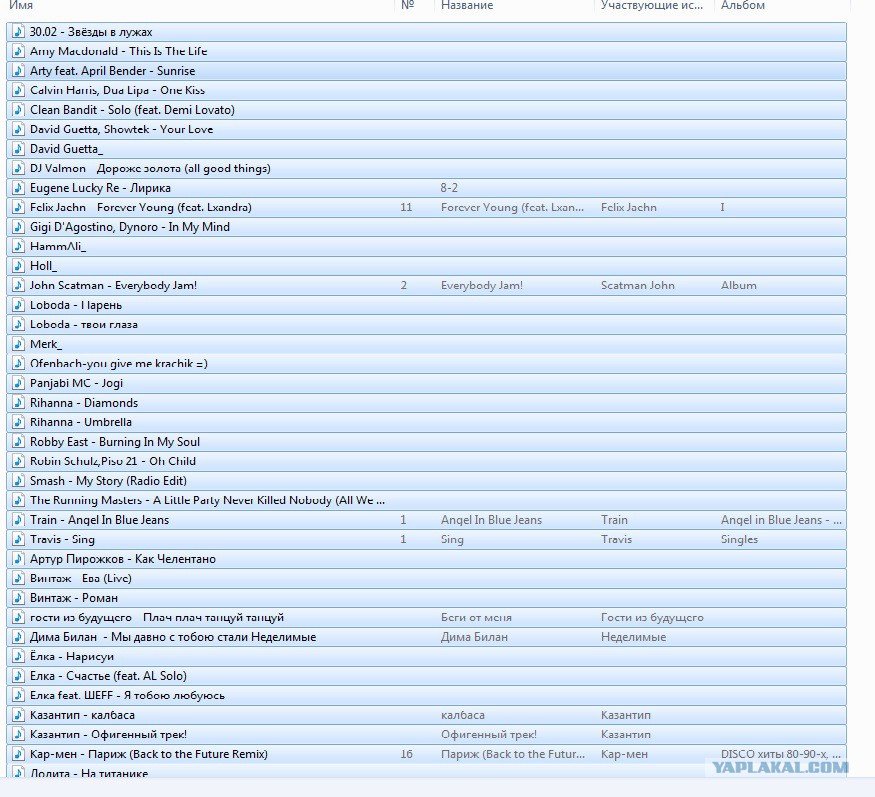Click title value 8-2 in Eugene Lucky Re row

pyautogui.click(x=449, y=188)
